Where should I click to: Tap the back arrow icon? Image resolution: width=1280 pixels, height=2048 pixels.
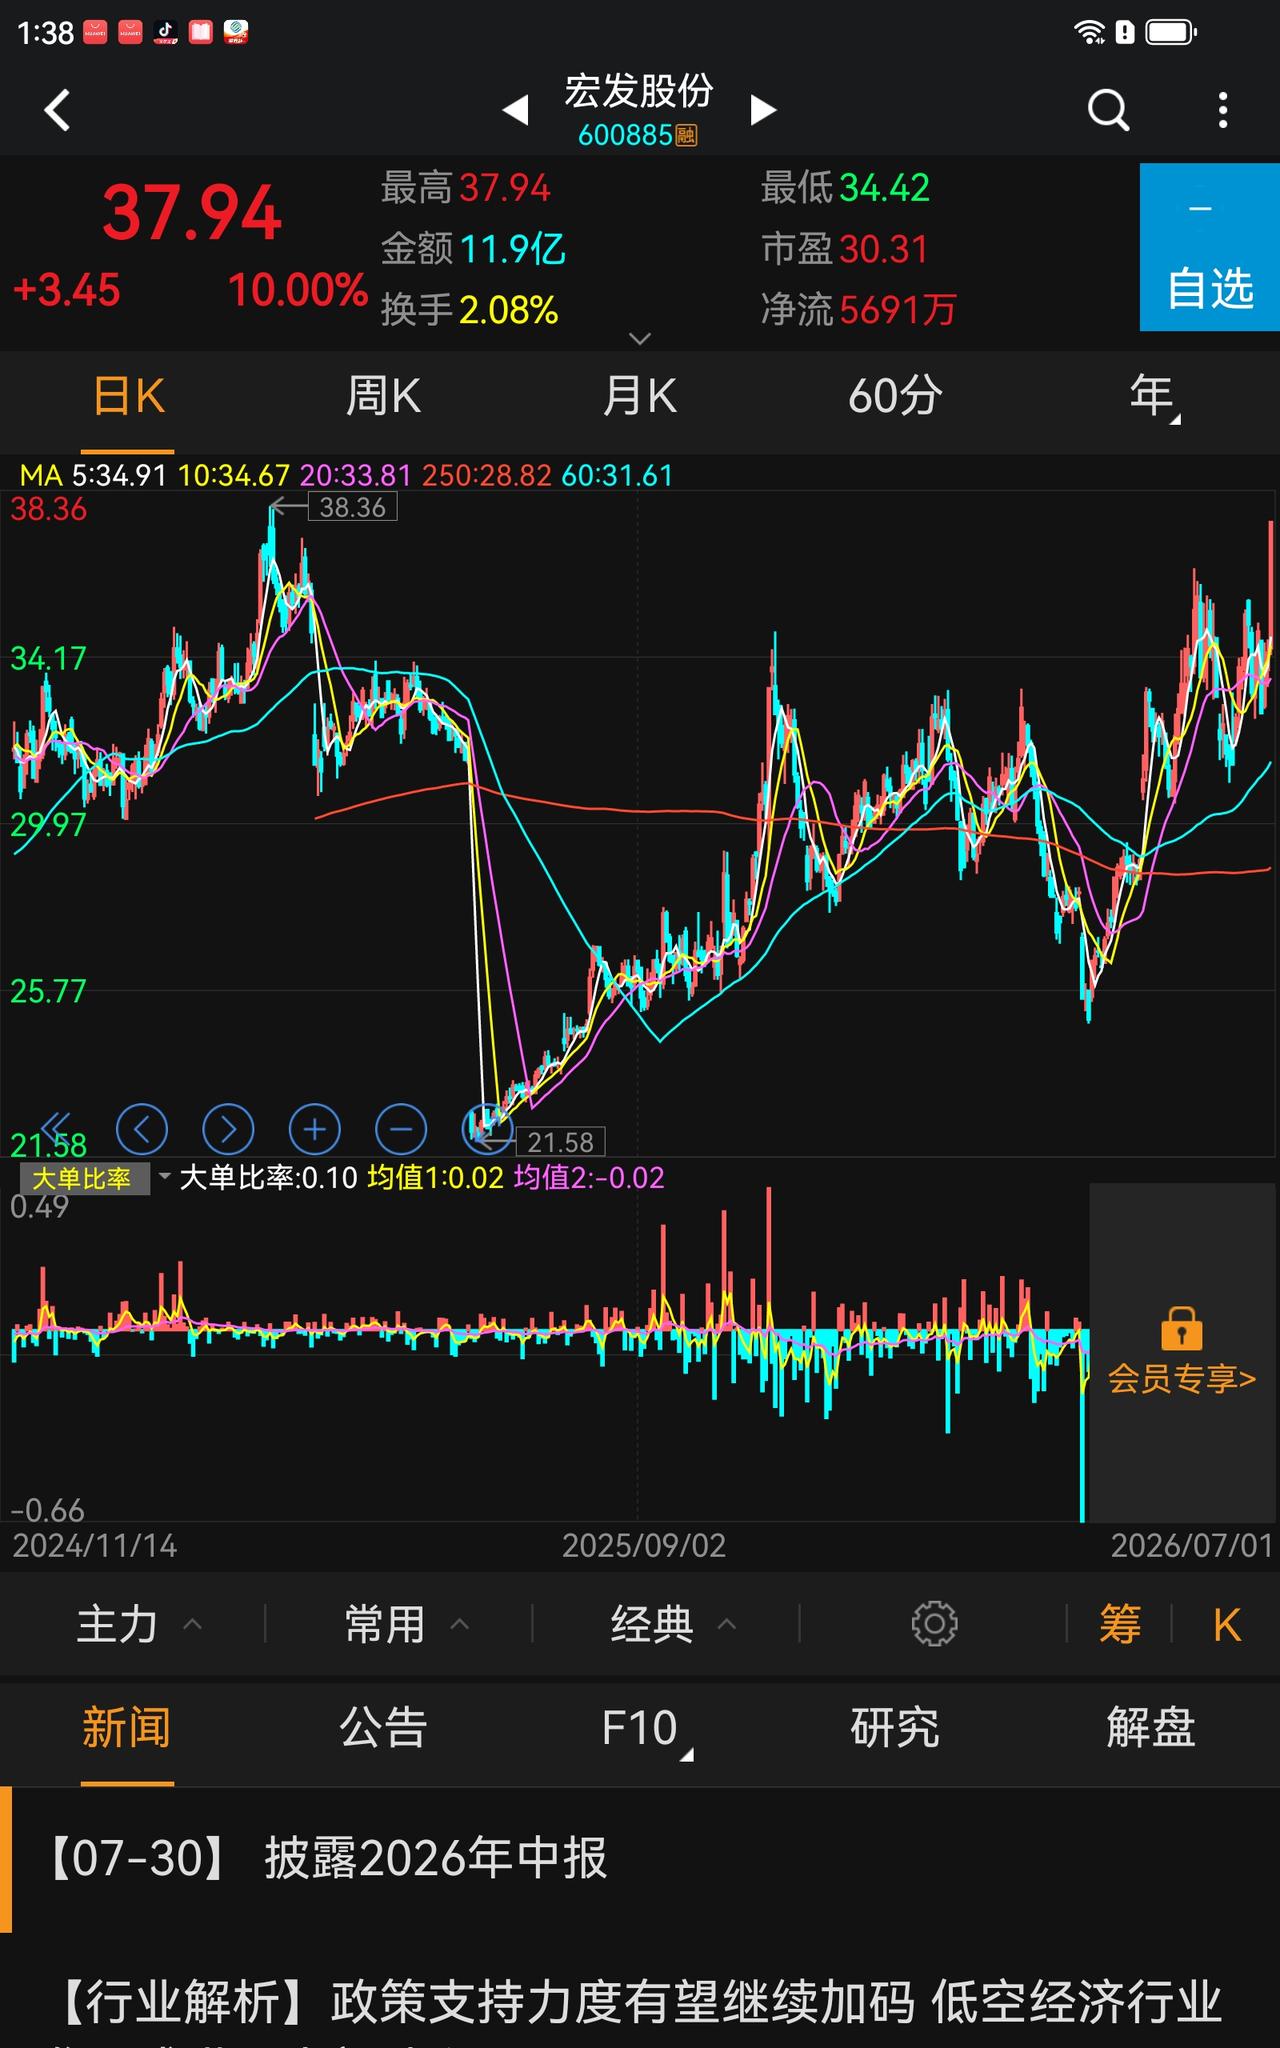point(58,110)
